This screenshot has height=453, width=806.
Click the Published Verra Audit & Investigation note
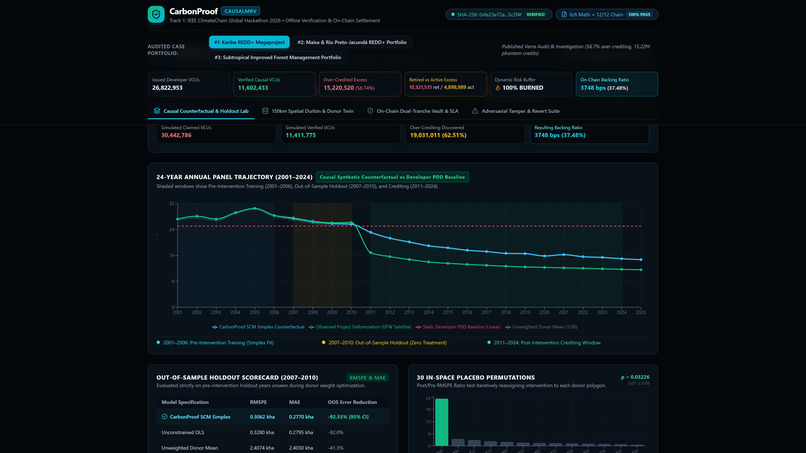pos(576,50)
